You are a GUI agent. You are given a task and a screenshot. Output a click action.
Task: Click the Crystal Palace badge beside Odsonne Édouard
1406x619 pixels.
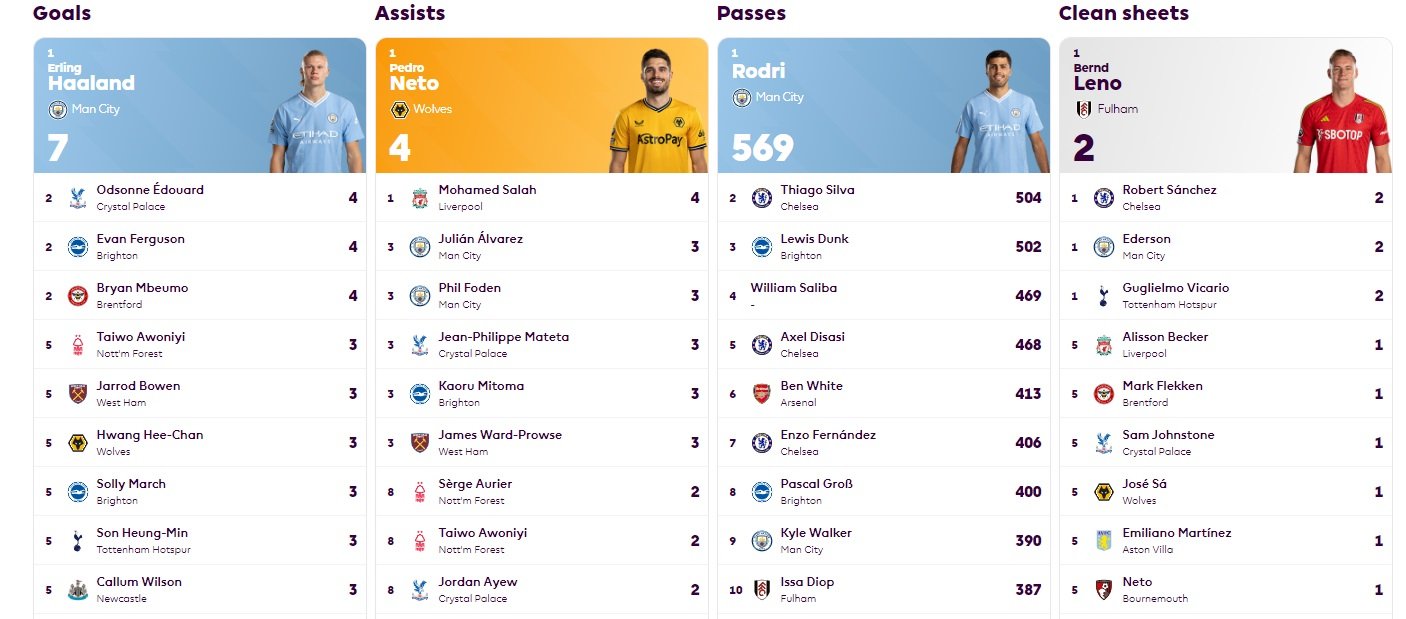(78, 198)
